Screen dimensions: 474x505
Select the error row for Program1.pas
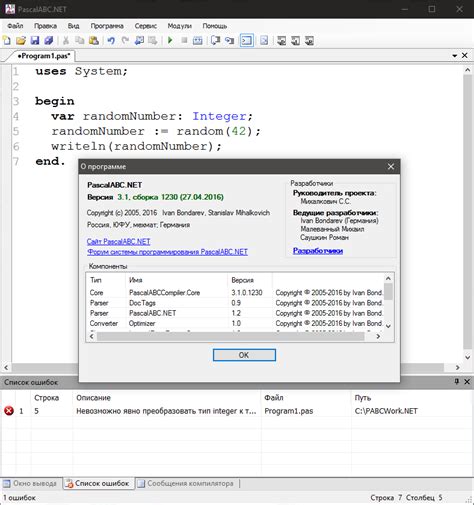pyautogui.click(x=237, y=411)
